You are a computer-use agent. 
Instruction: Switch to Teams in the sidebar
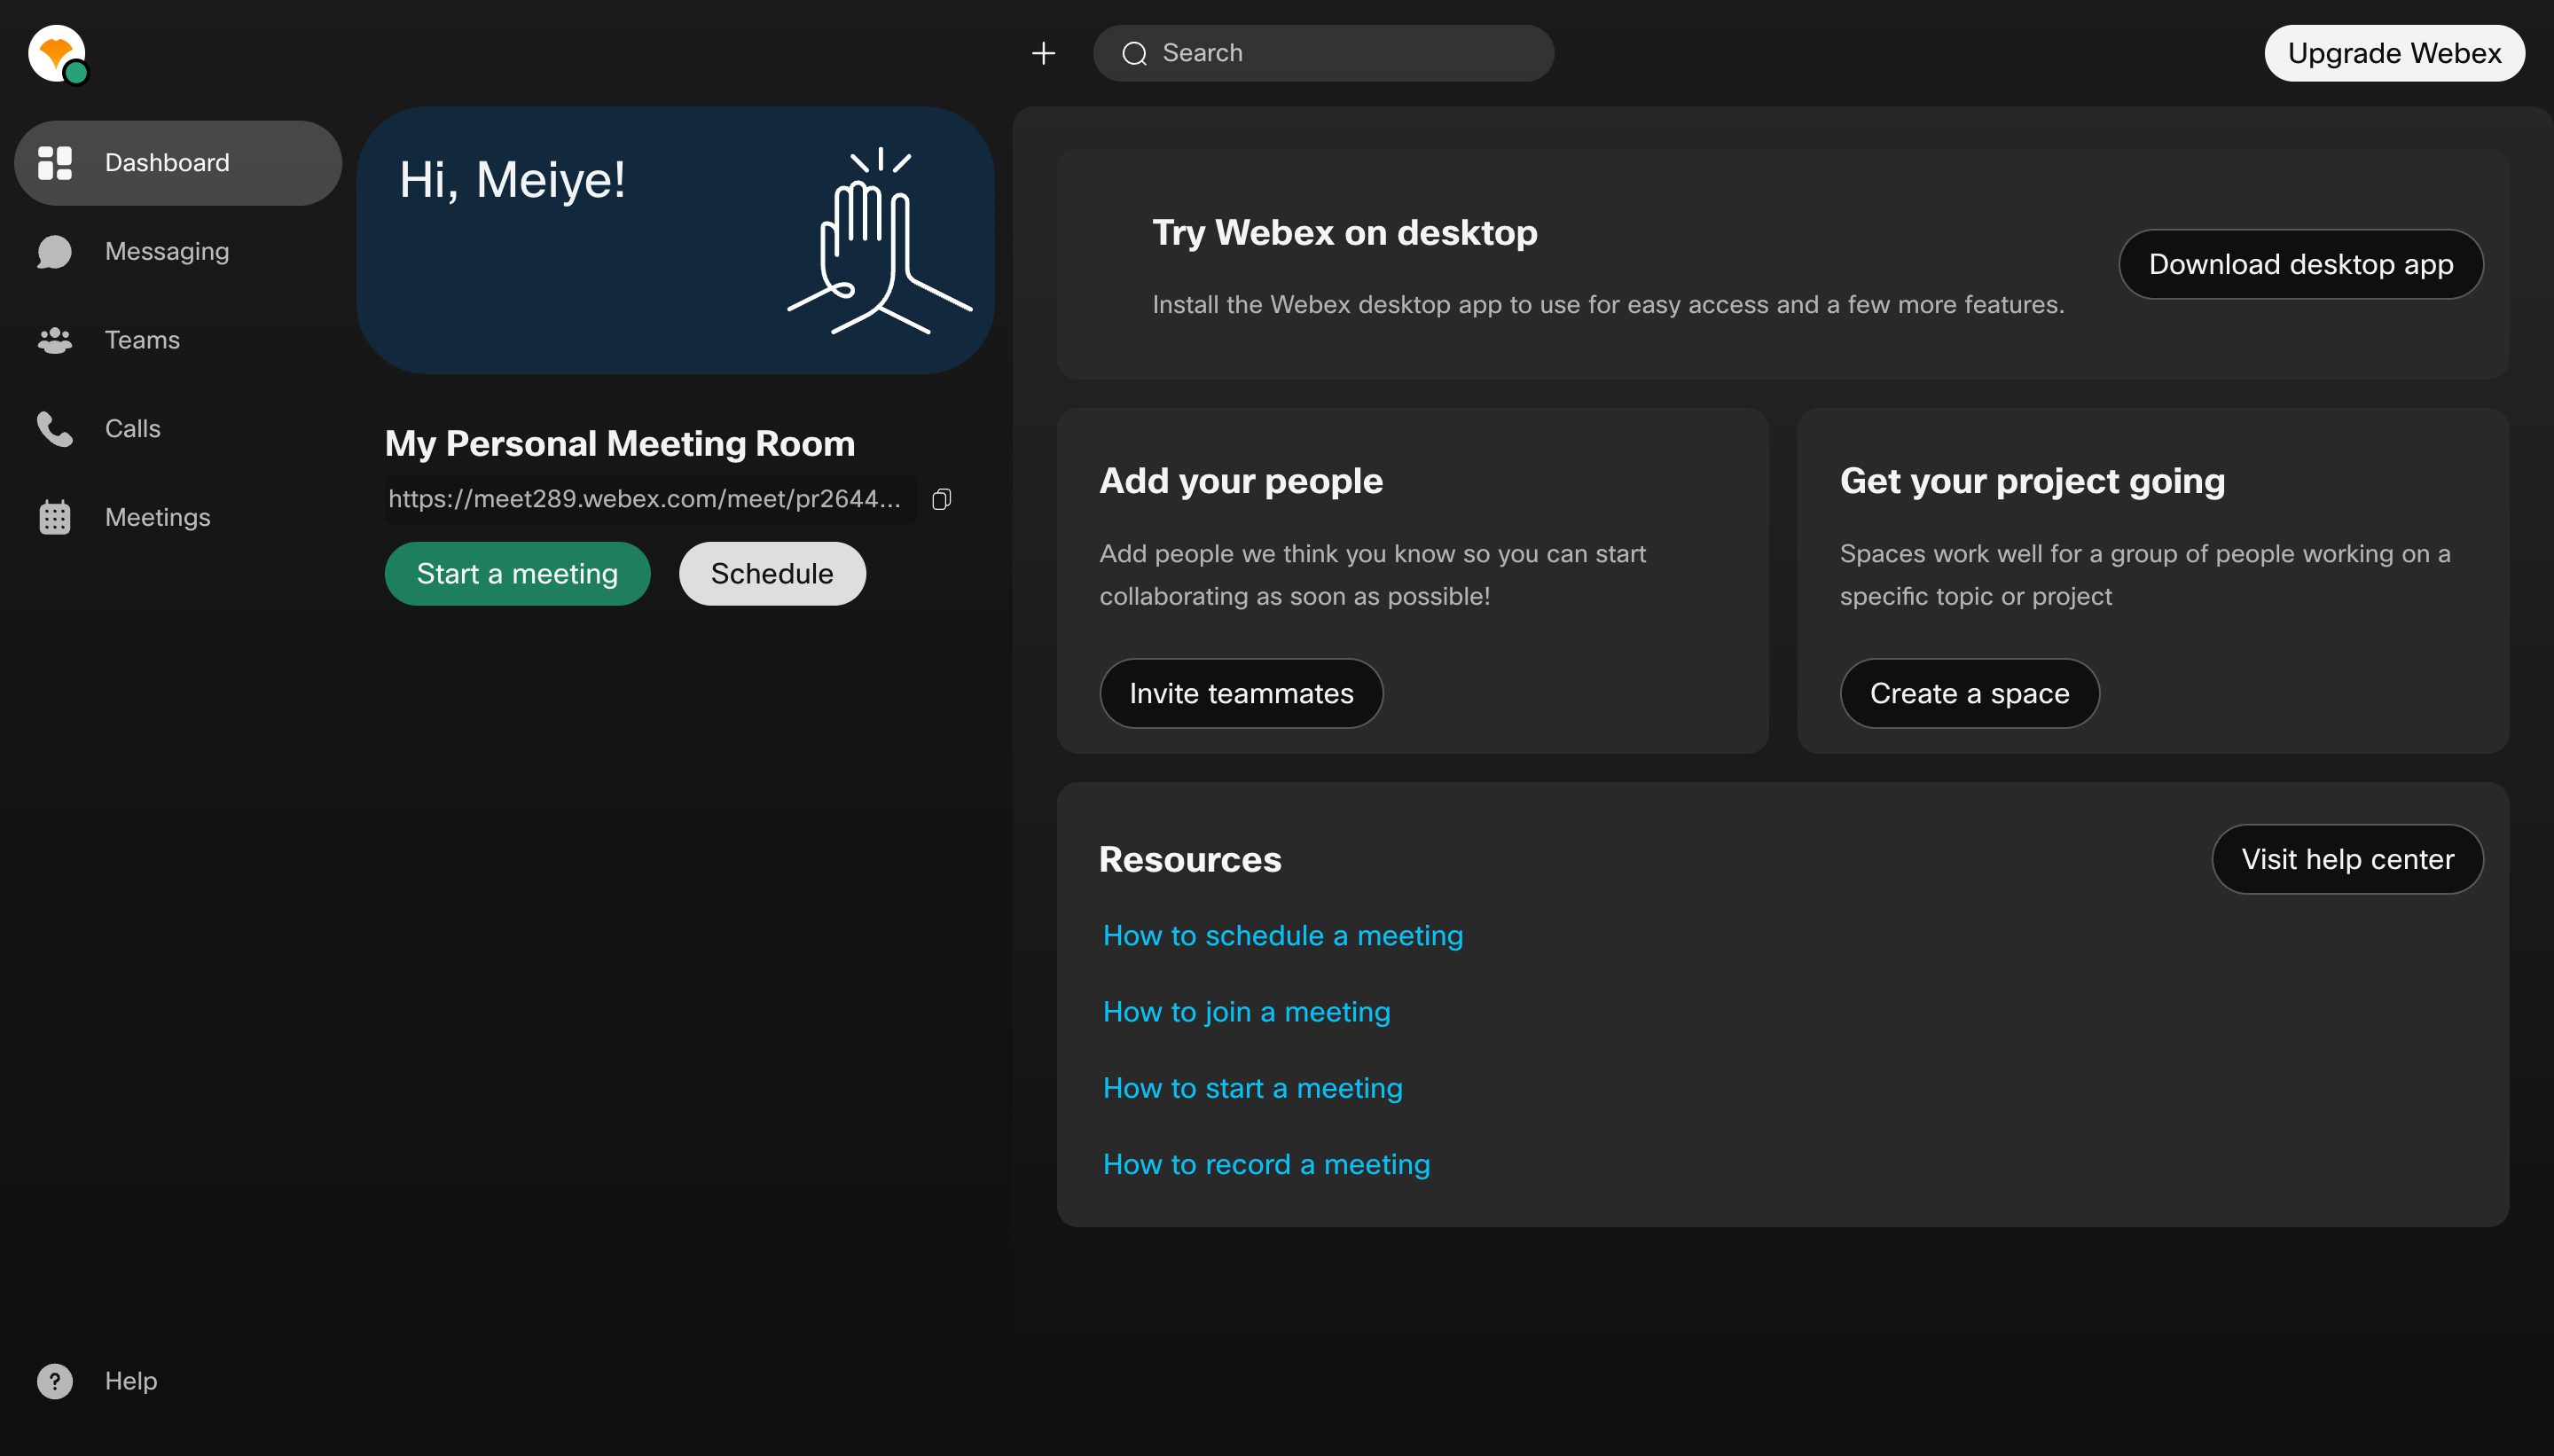[x=178, y=340]
